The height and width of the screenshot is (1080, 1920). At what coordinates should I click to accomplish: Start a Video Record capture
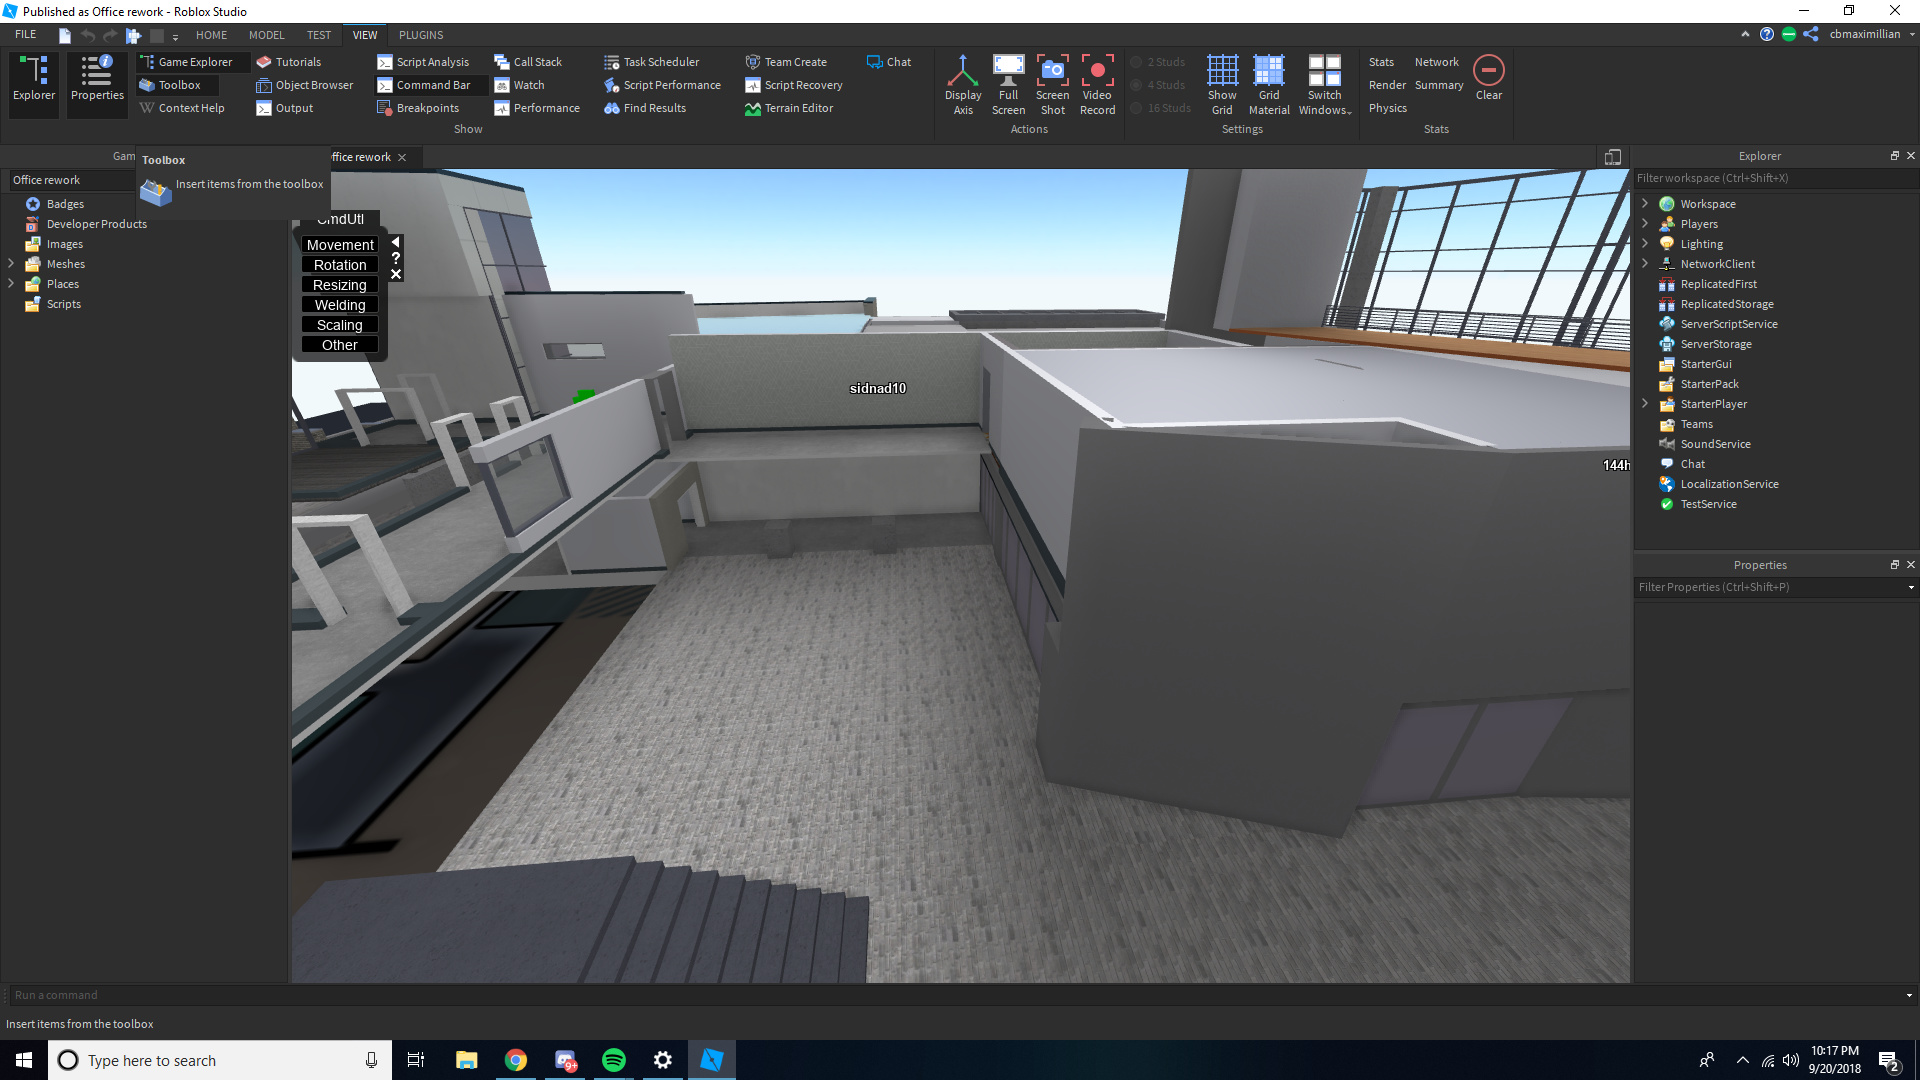(x=1097, y=84)
